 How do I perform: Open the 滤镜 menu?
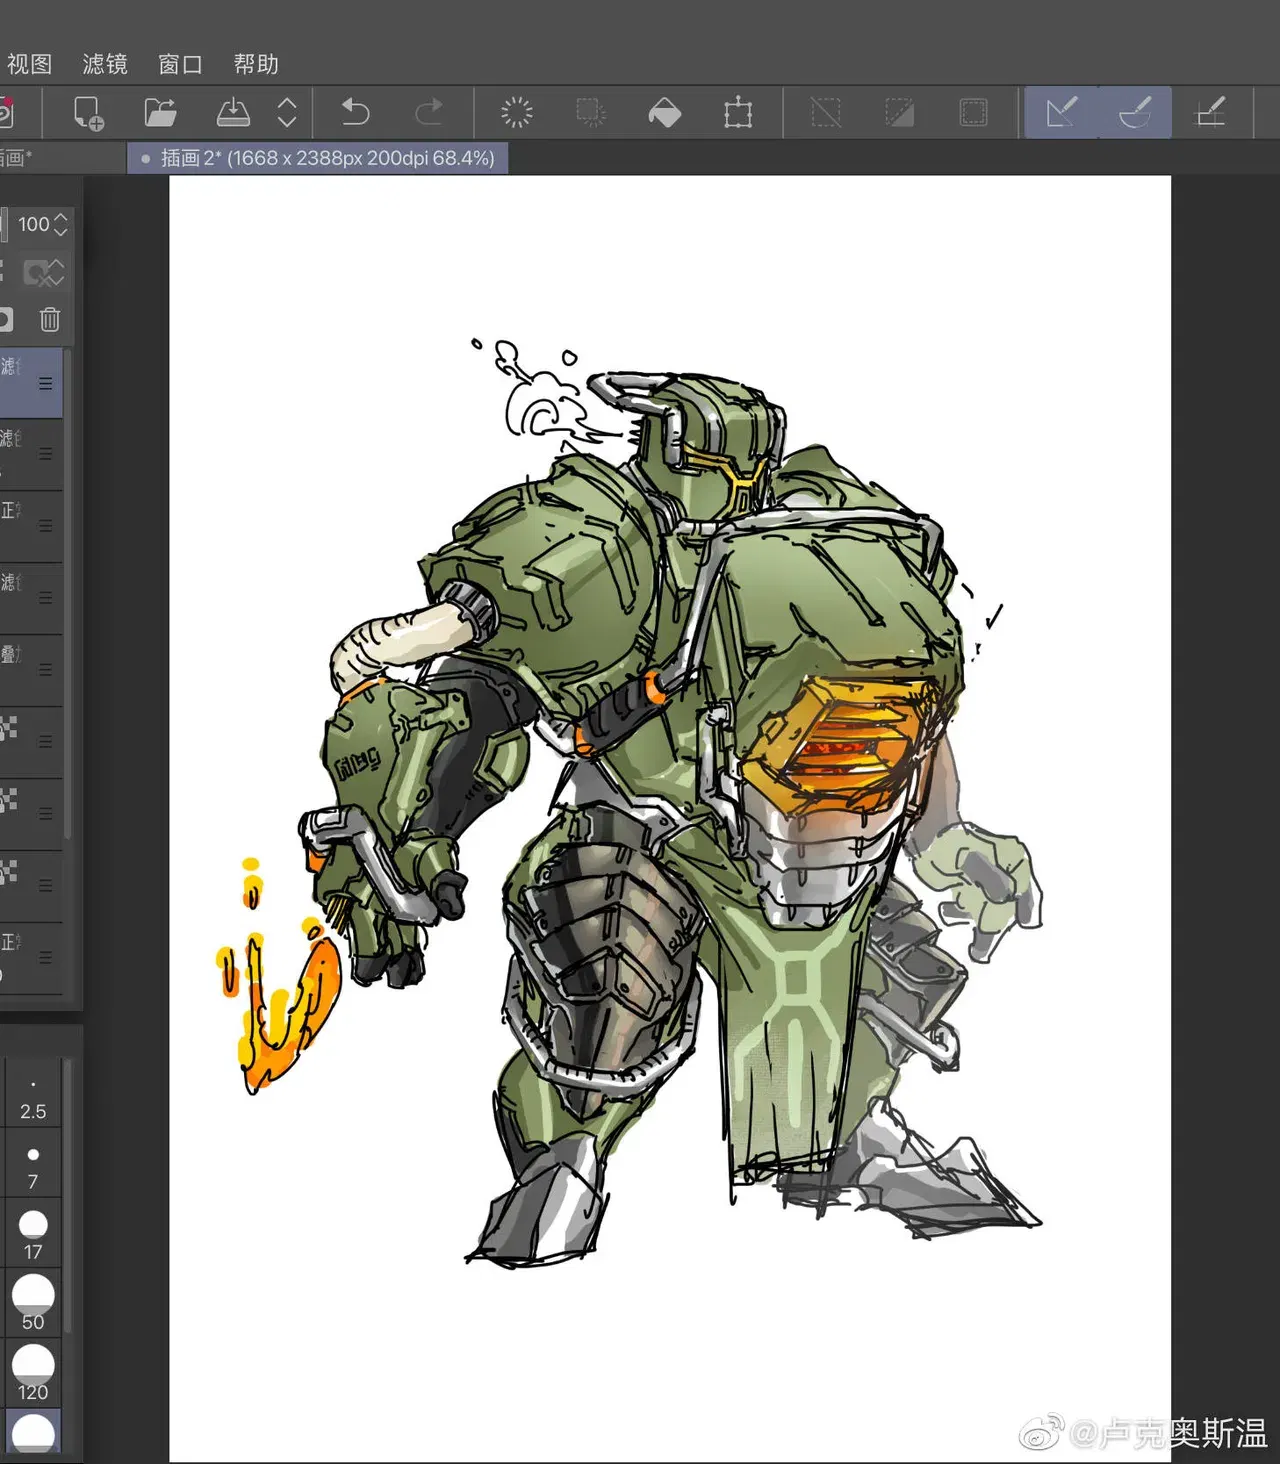(105, 64)
